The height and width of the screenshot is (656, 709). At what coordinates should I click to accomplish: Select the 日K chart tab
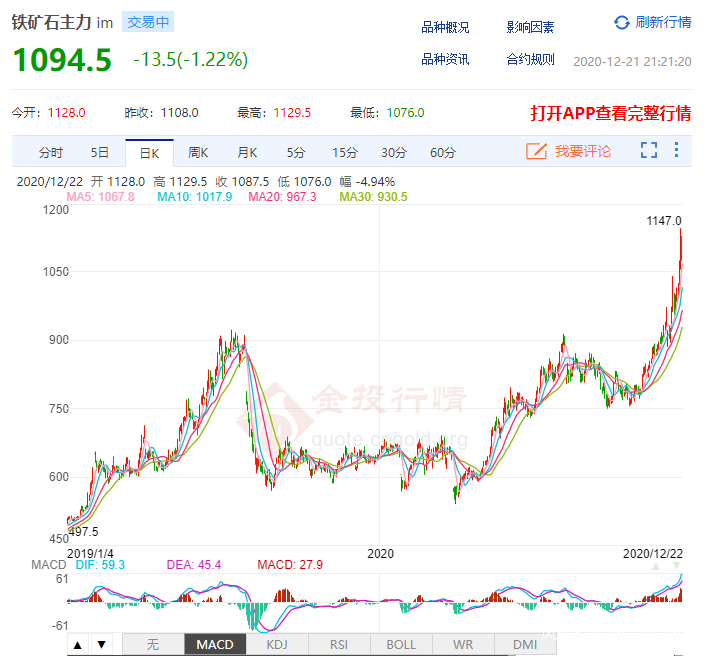pos(149,153)
